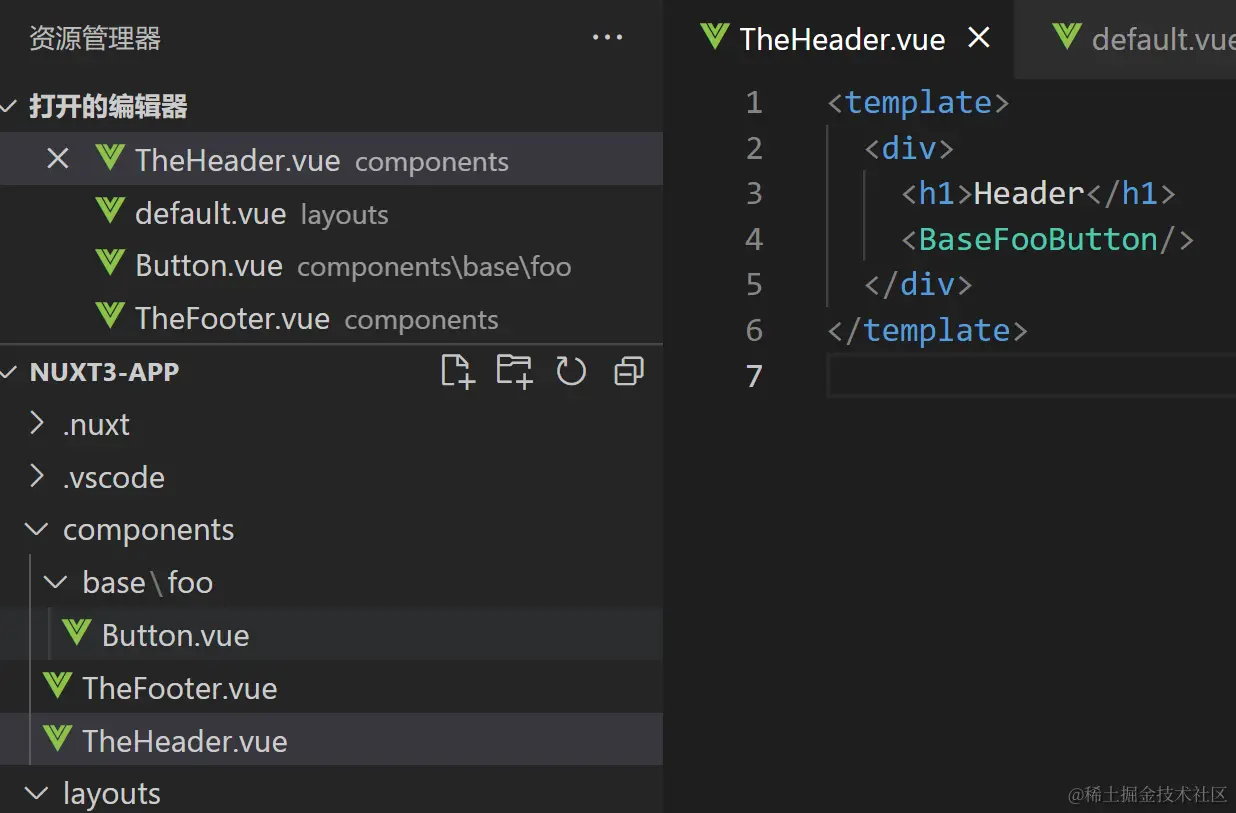1236x813 pixels.
Task: Click the Vue icon next to TheFooter.vue in file tree
Action: point(57,686)
